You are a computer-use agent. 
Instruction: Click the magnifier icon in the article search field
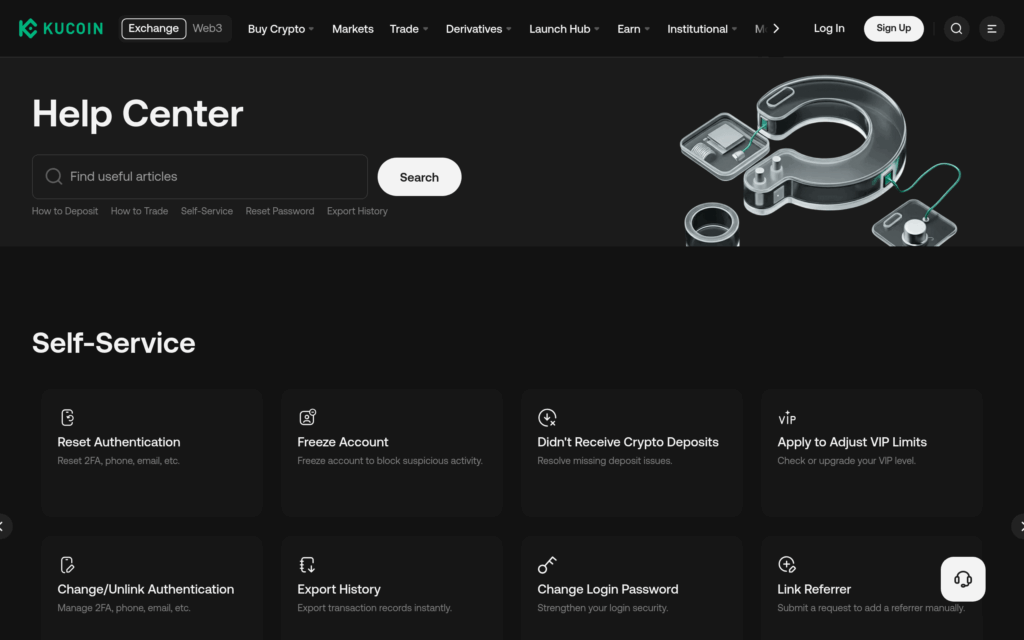pos(54,176)
